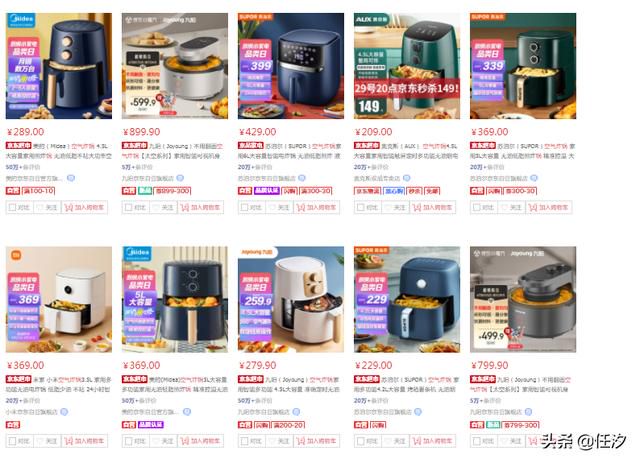Add the ¥369.00 white Xiaomi fryer to cart
This screenshot has width=640, height=463.
[x=84, y=441]
